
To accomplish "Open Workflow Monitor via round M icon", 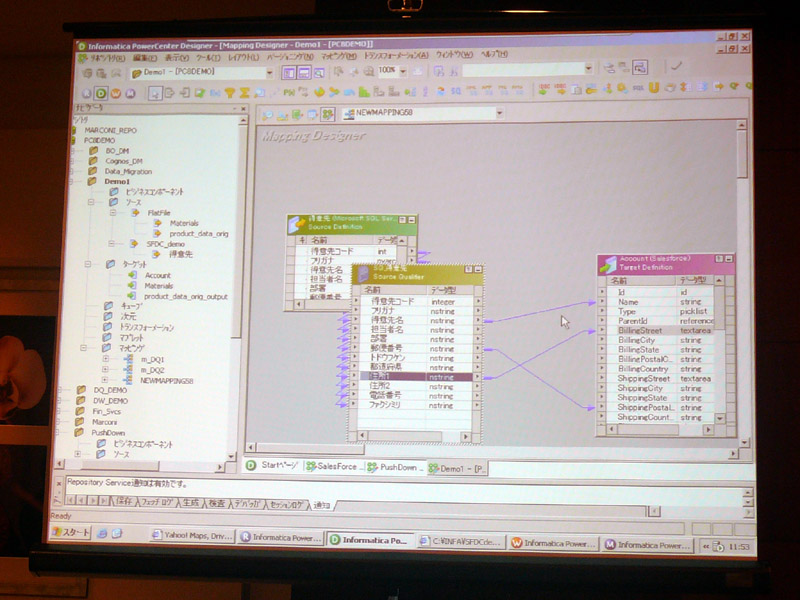I will pos(131,93).
